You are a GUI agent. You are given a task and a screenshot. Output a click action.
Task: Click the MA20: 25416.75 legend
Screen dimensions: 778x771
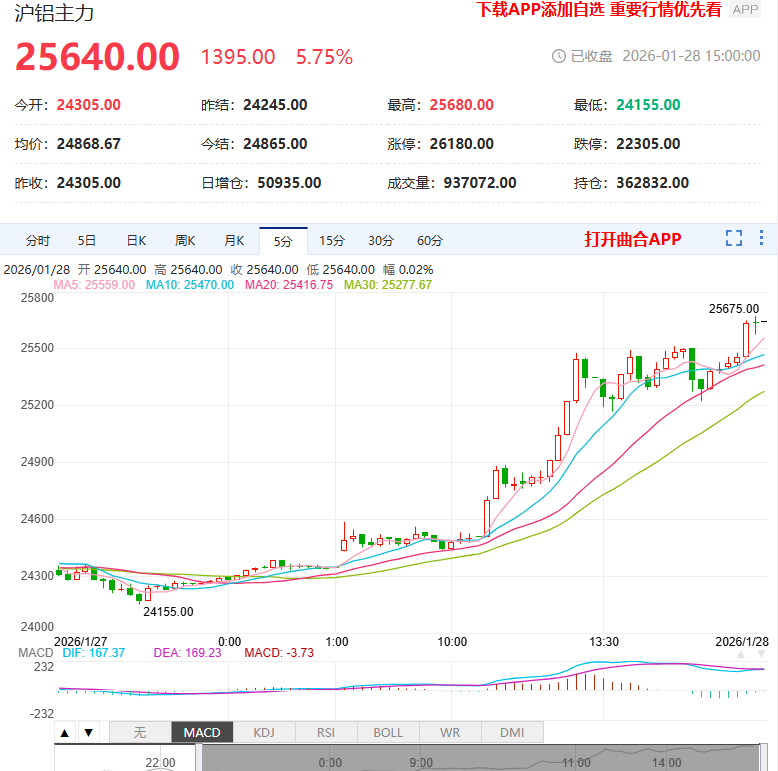pos(289,285)
